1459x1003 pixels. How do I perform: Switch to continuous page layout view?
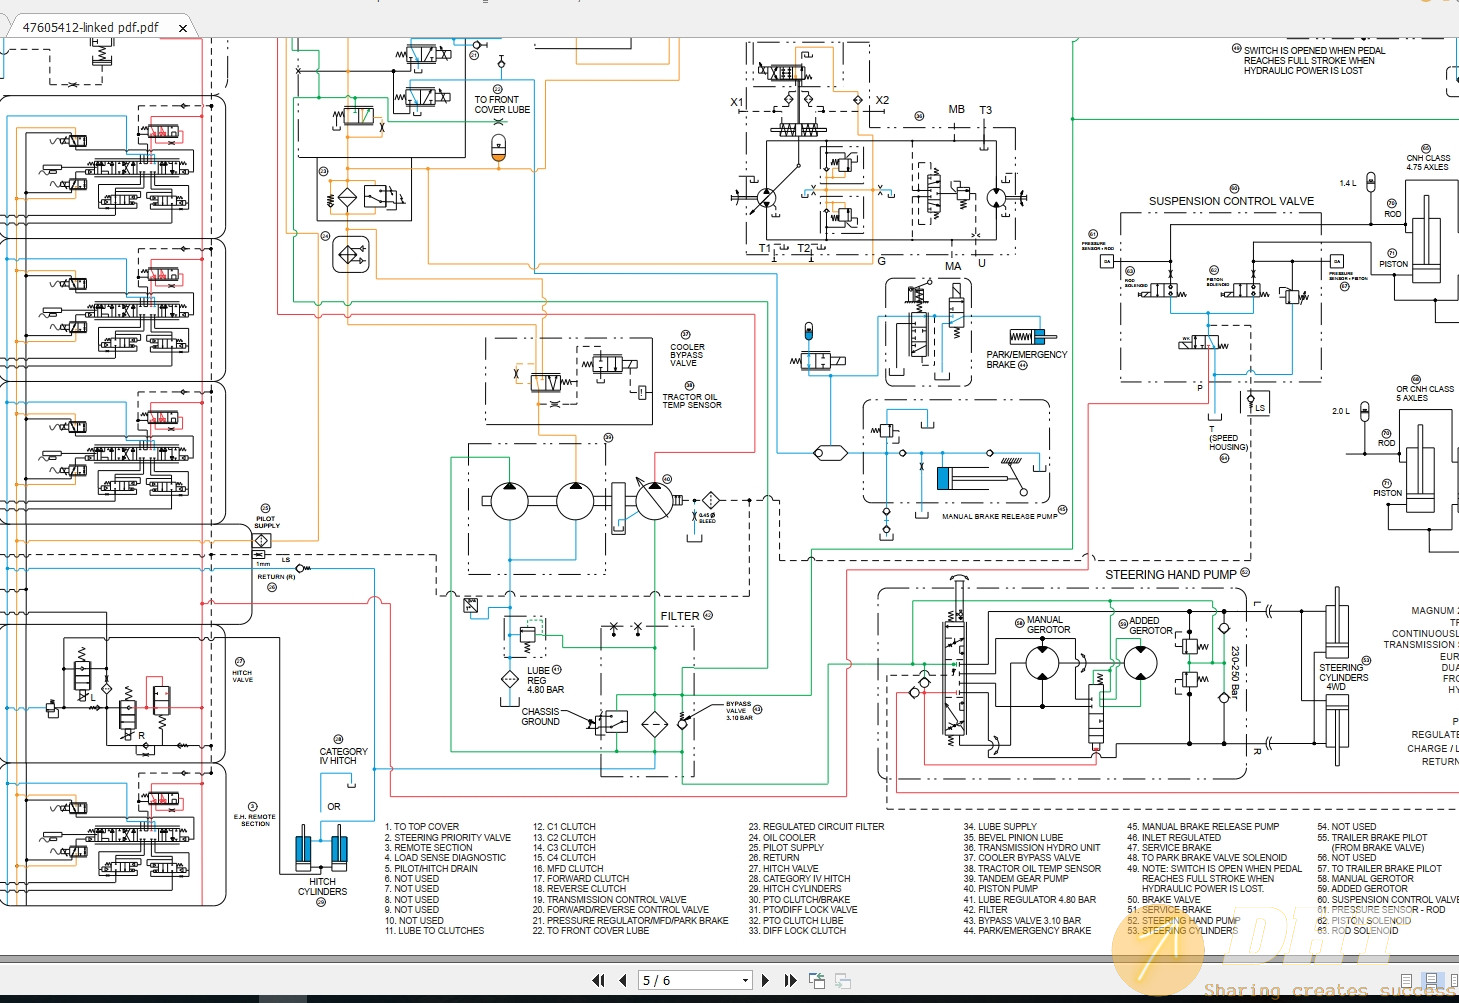(x=1431, y=981)
